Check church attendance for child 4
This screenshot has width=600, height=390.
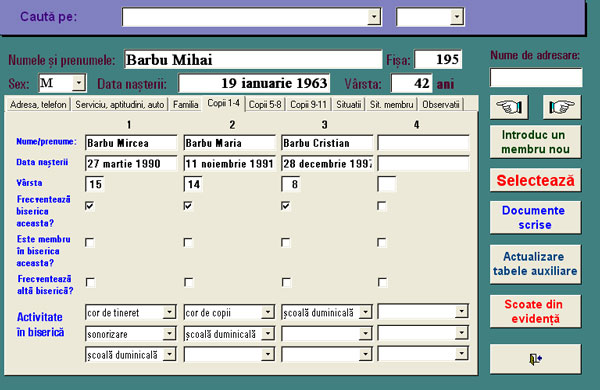pyautogui.click(x=382, y=206)
